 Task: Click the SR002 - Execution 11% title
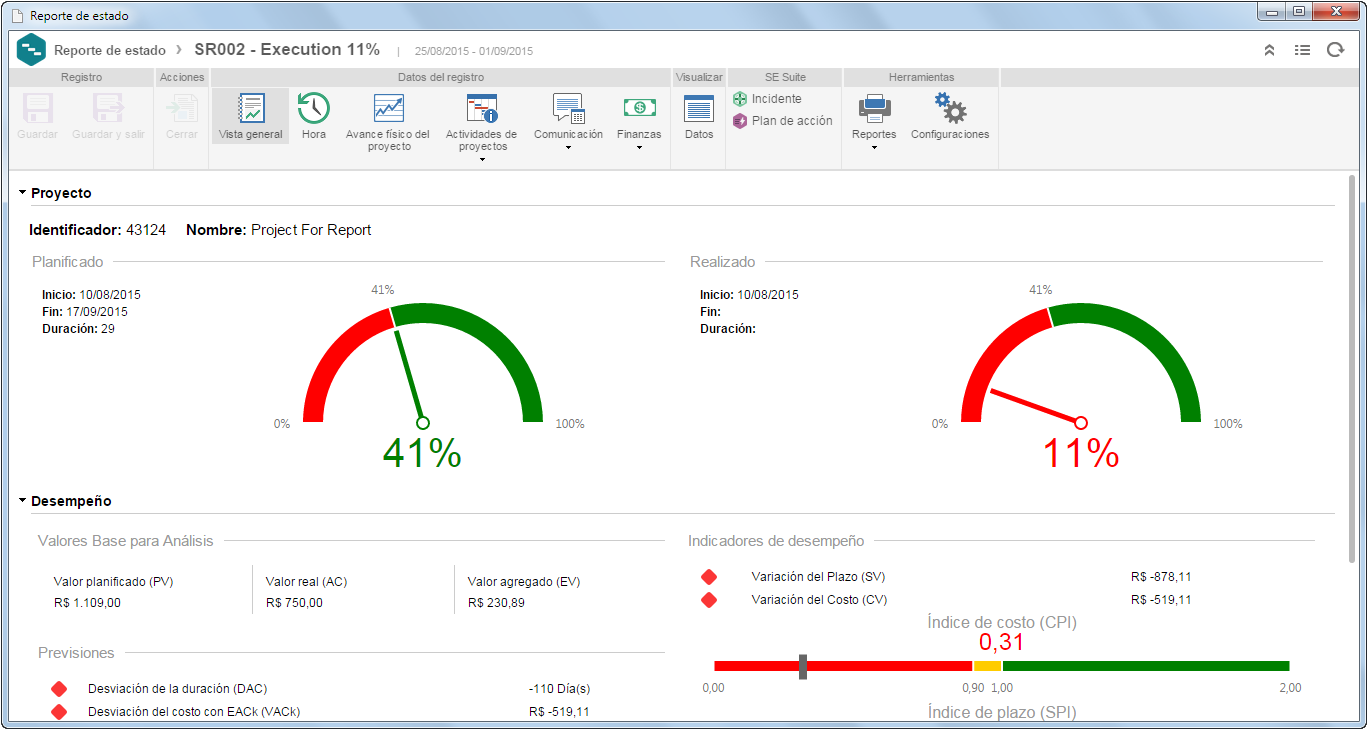(287, 49)
